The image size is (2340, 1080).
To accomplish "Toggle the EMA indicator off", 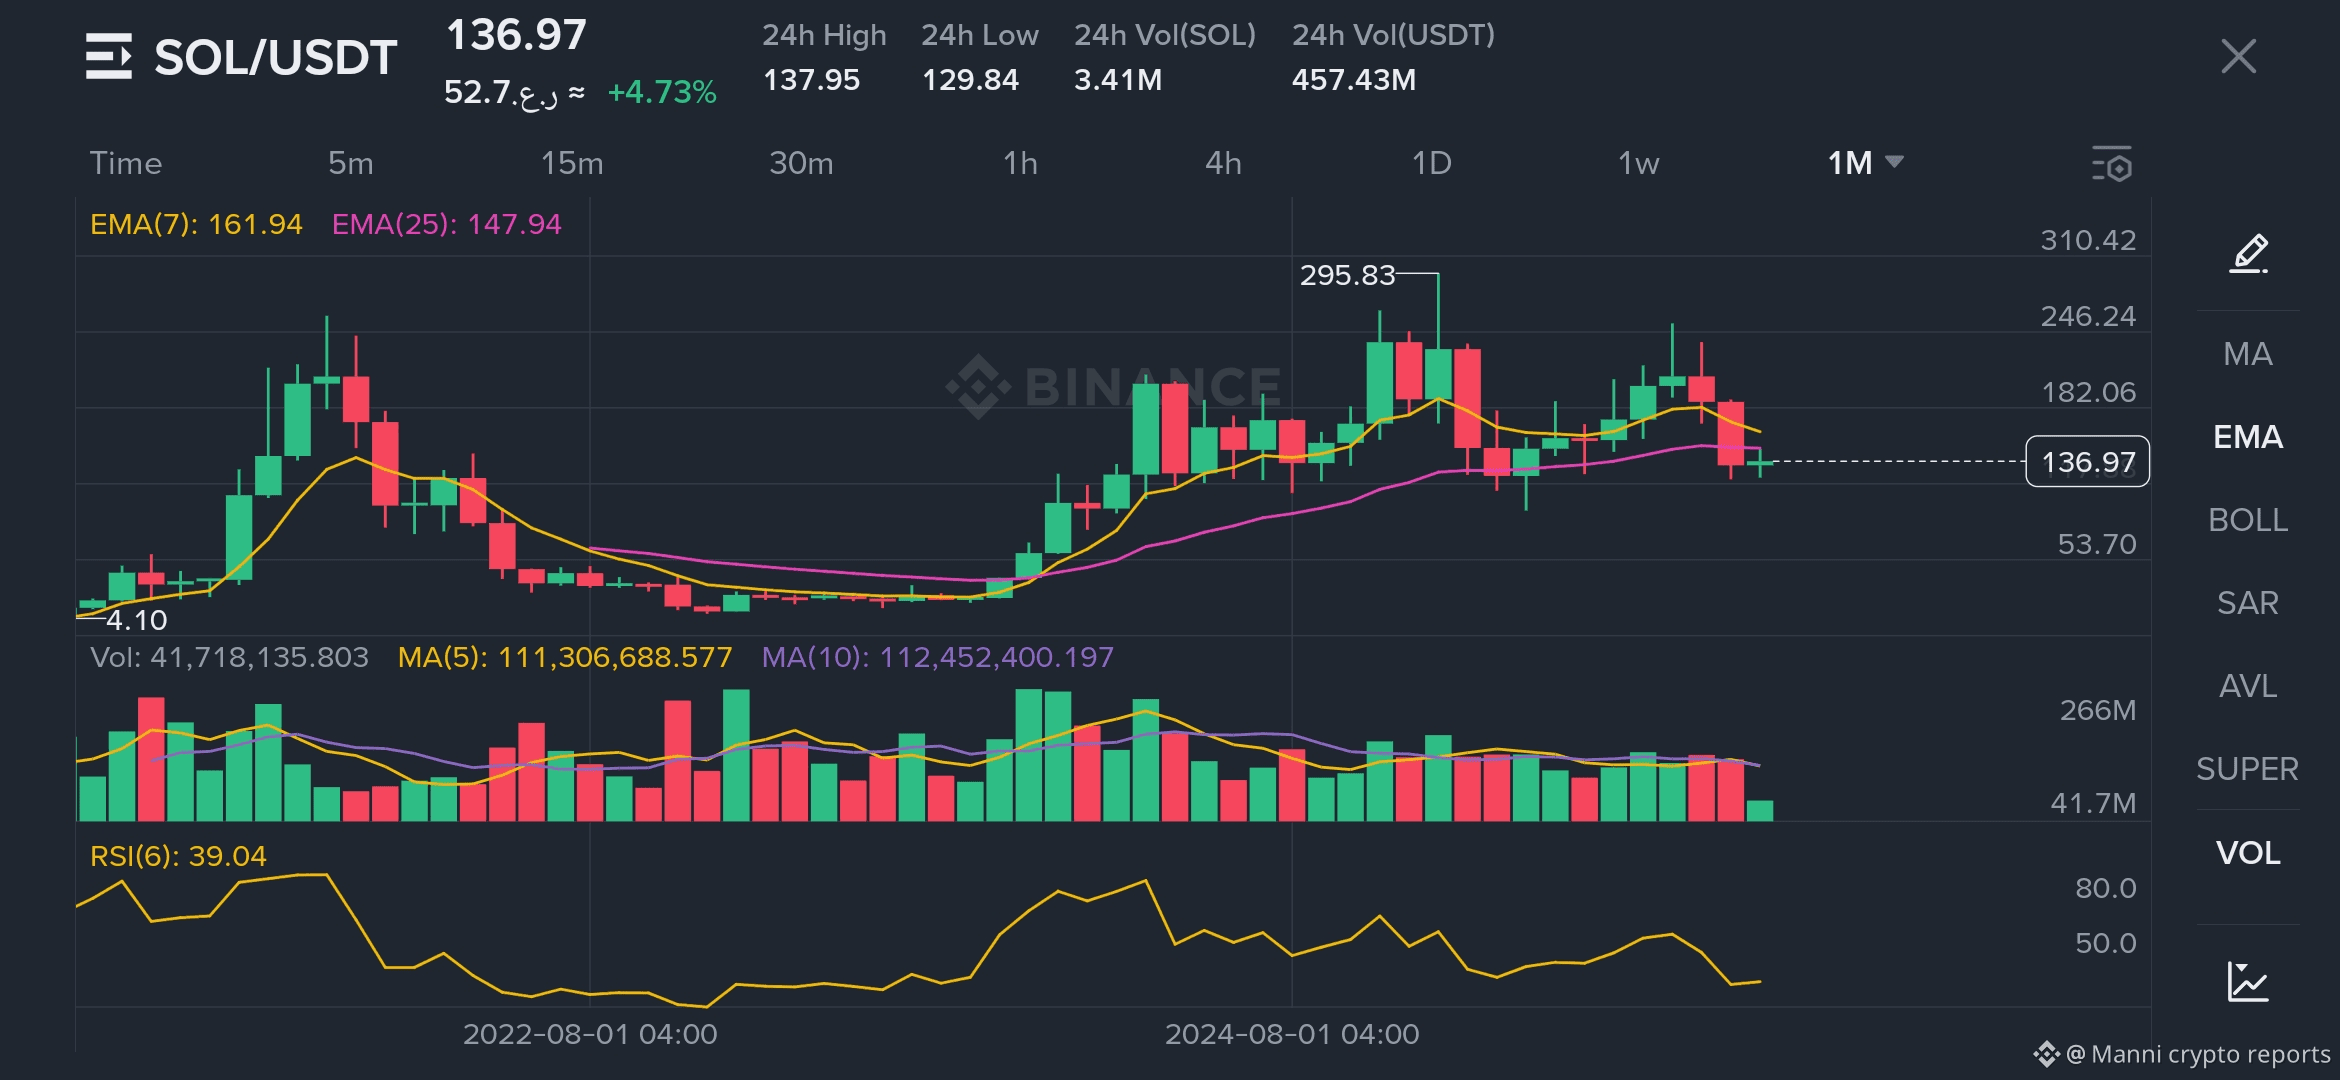I will (2248, 437).
